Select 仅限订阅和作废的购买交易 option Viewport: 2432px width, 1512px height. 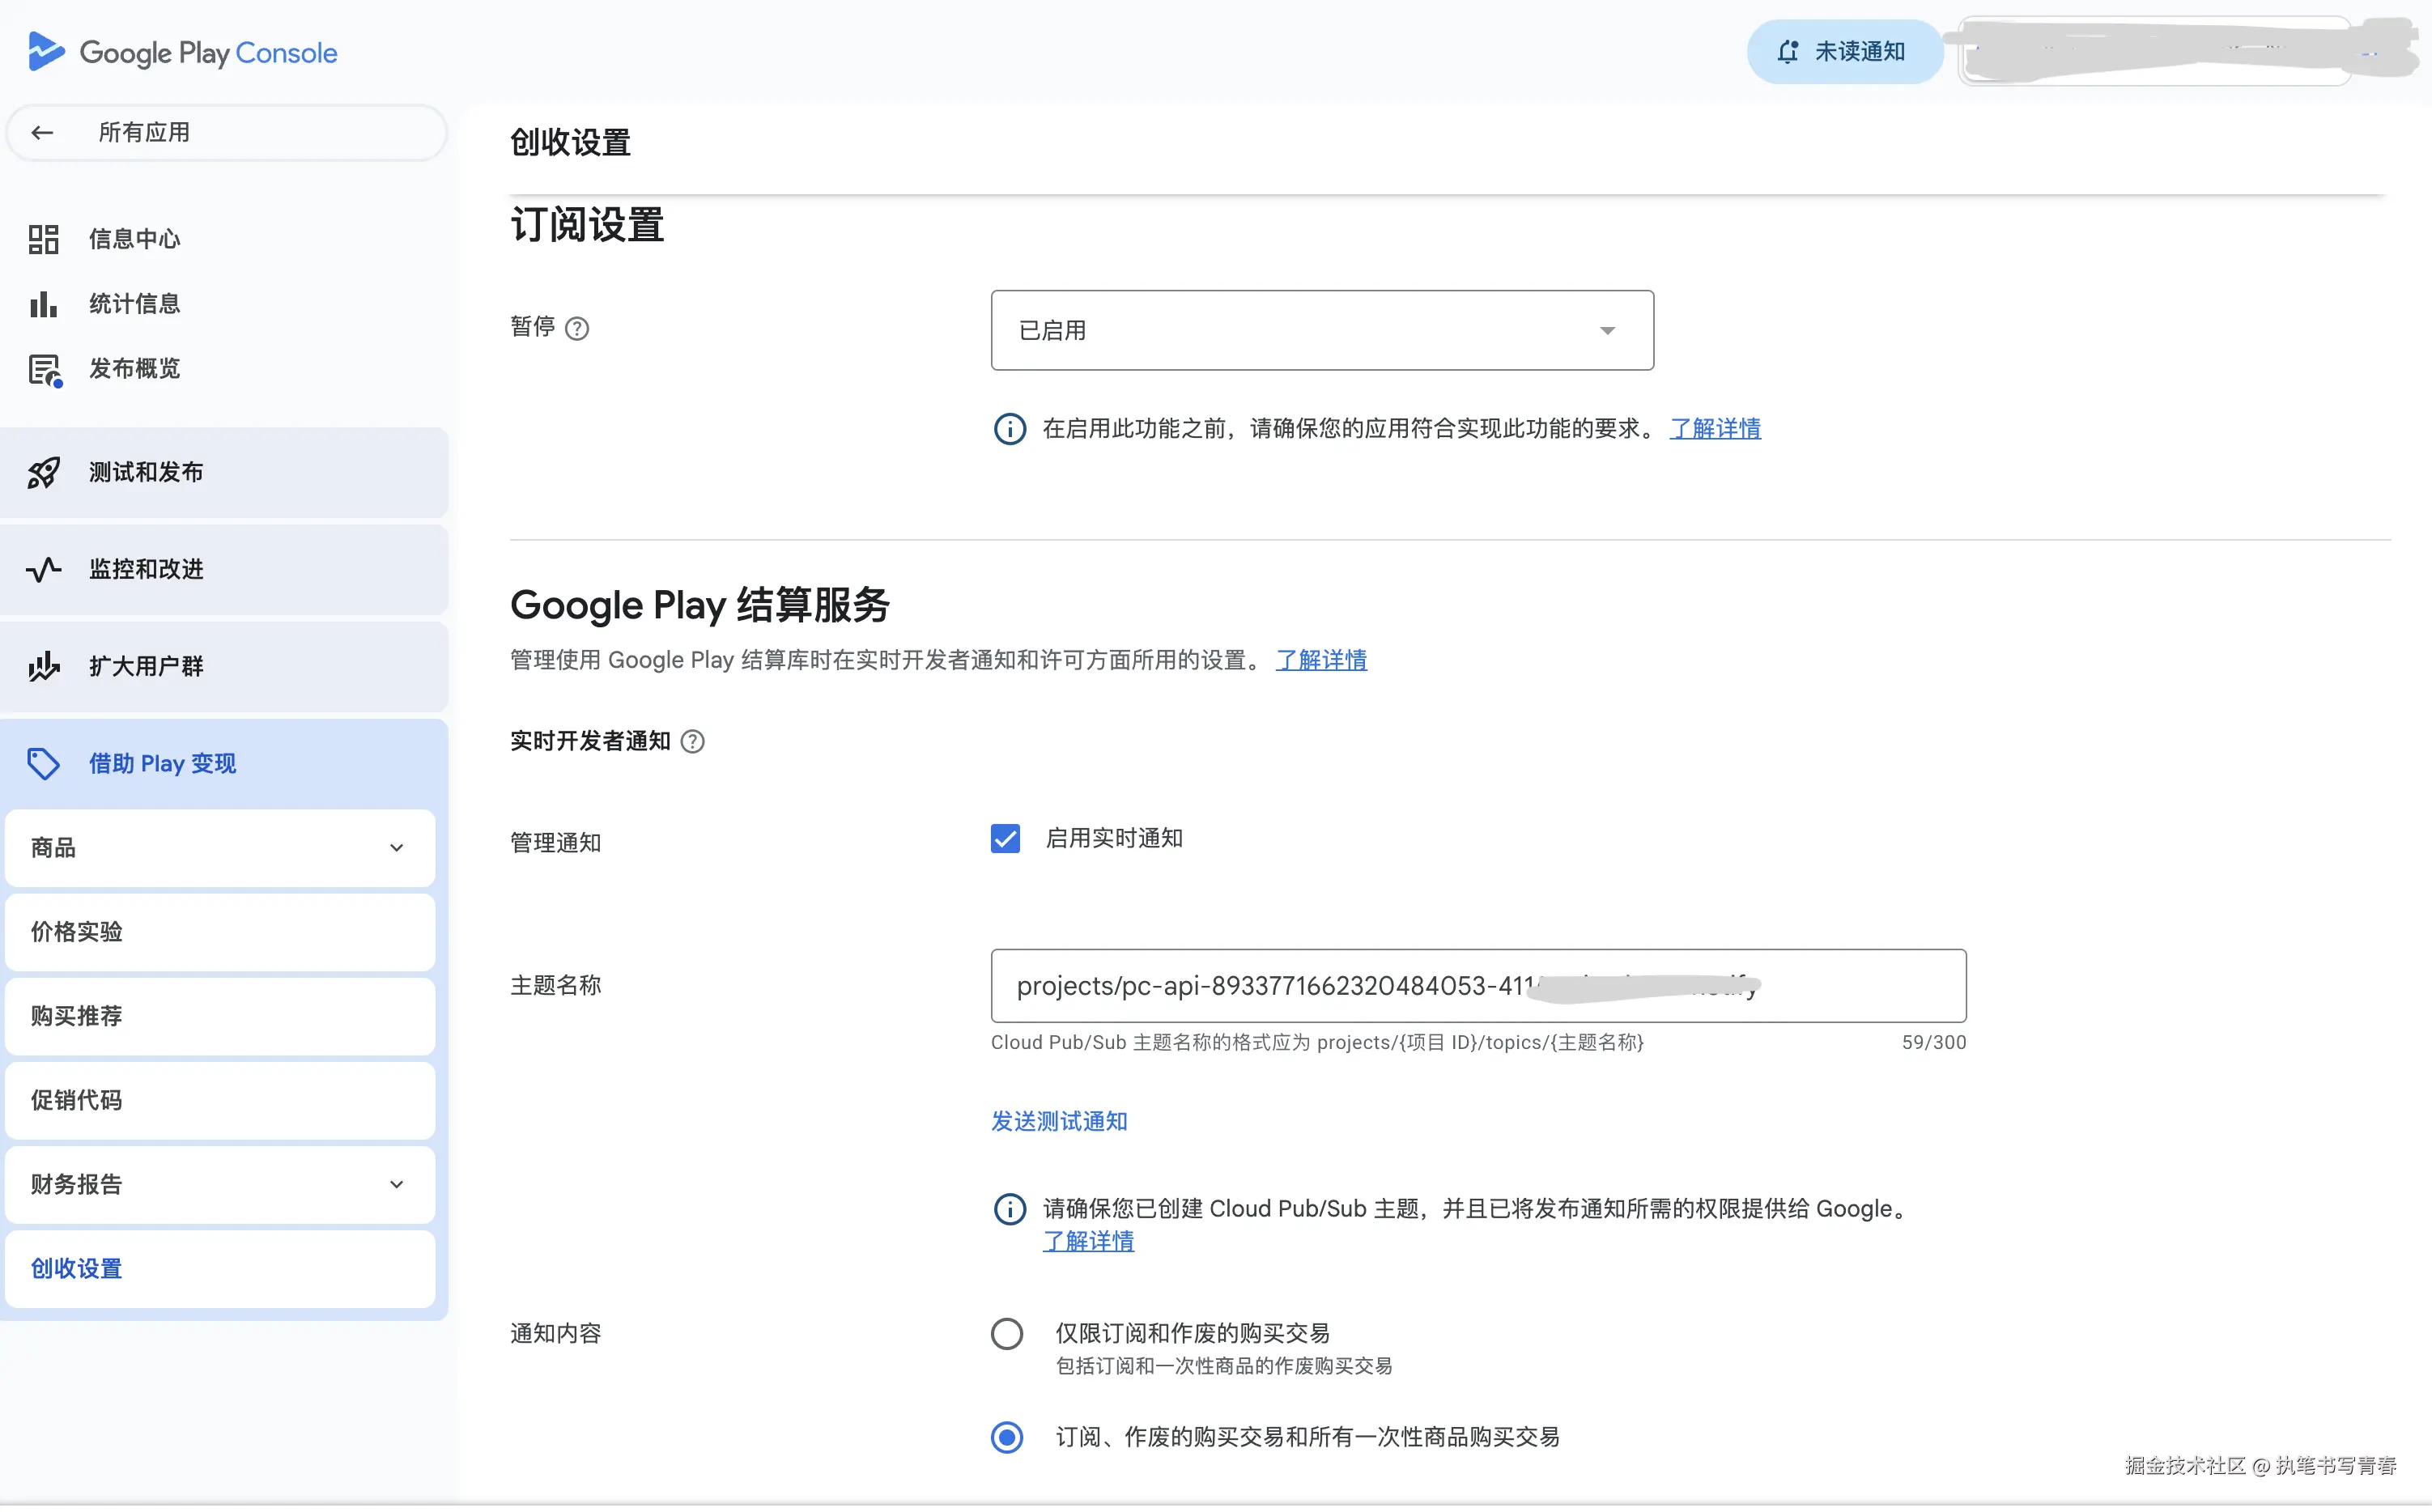pos(1007,1333)
